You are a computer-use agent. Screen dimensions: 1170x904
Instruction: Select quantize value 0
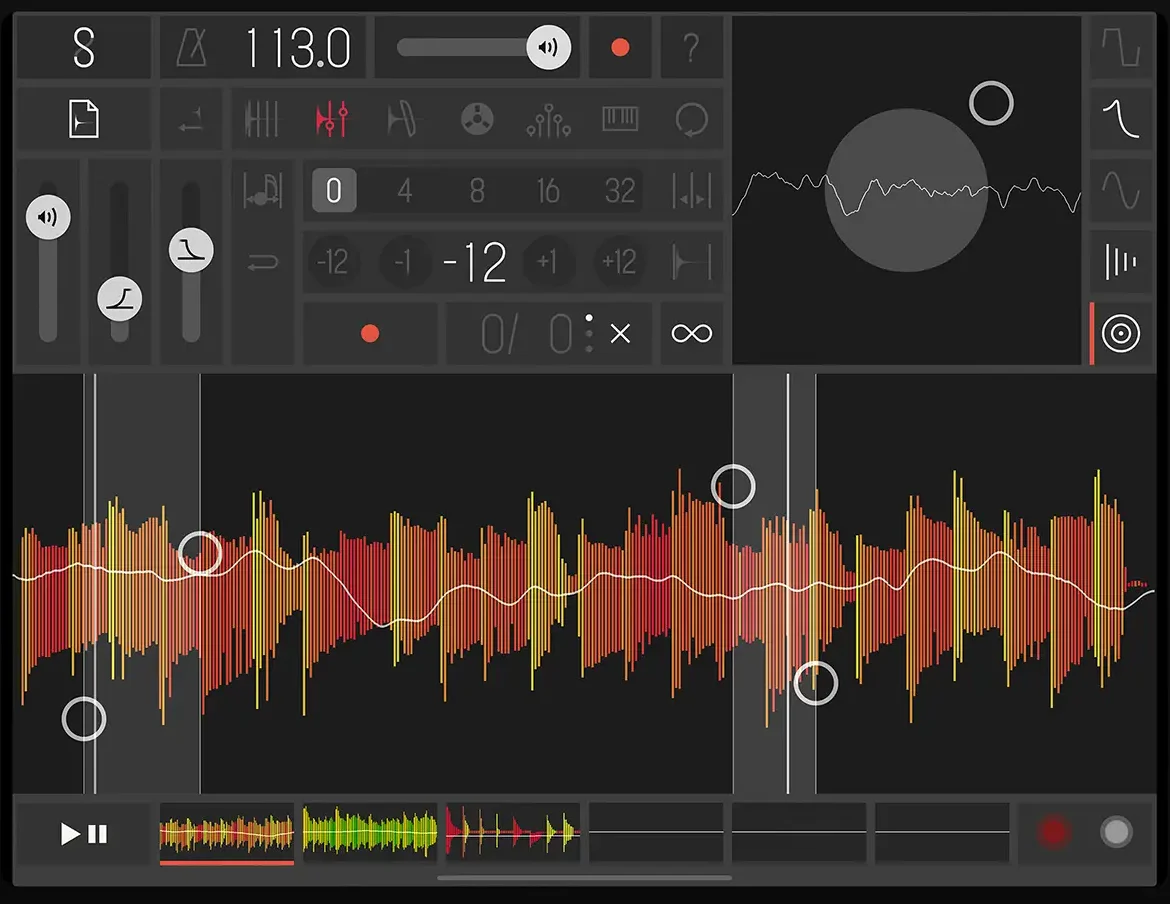coord(334,191)
